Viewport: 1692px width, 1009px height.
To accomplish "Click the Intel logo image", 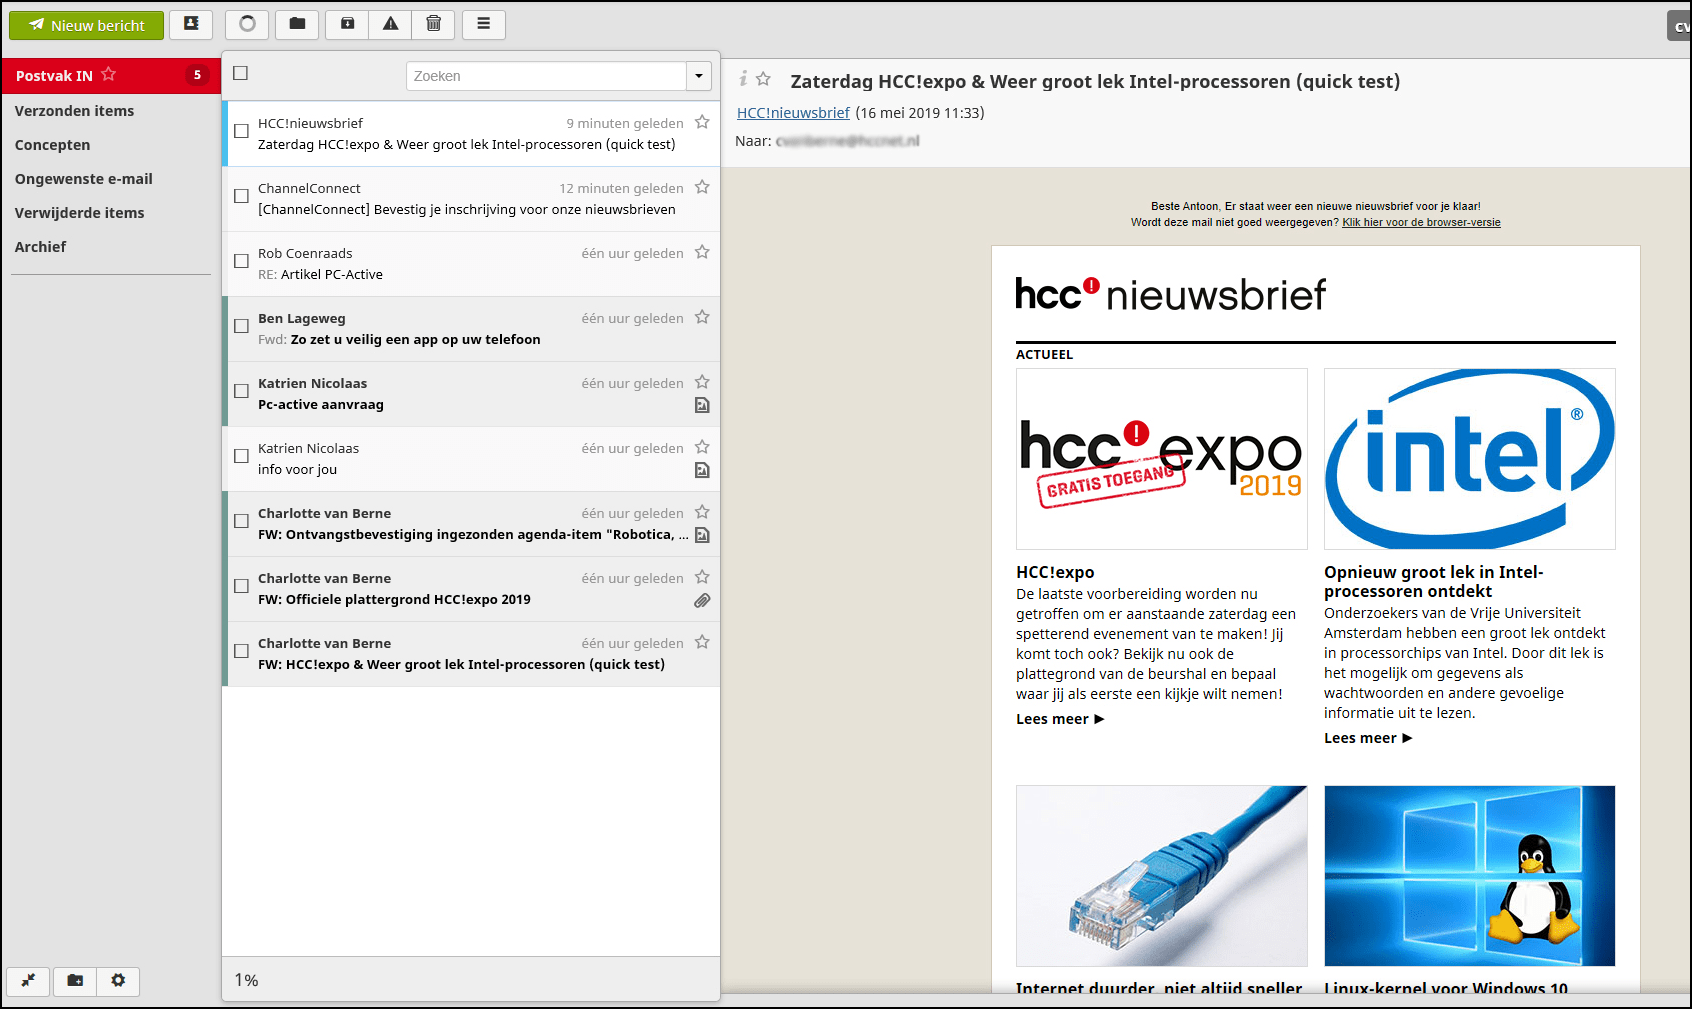I will point(1470,459).
